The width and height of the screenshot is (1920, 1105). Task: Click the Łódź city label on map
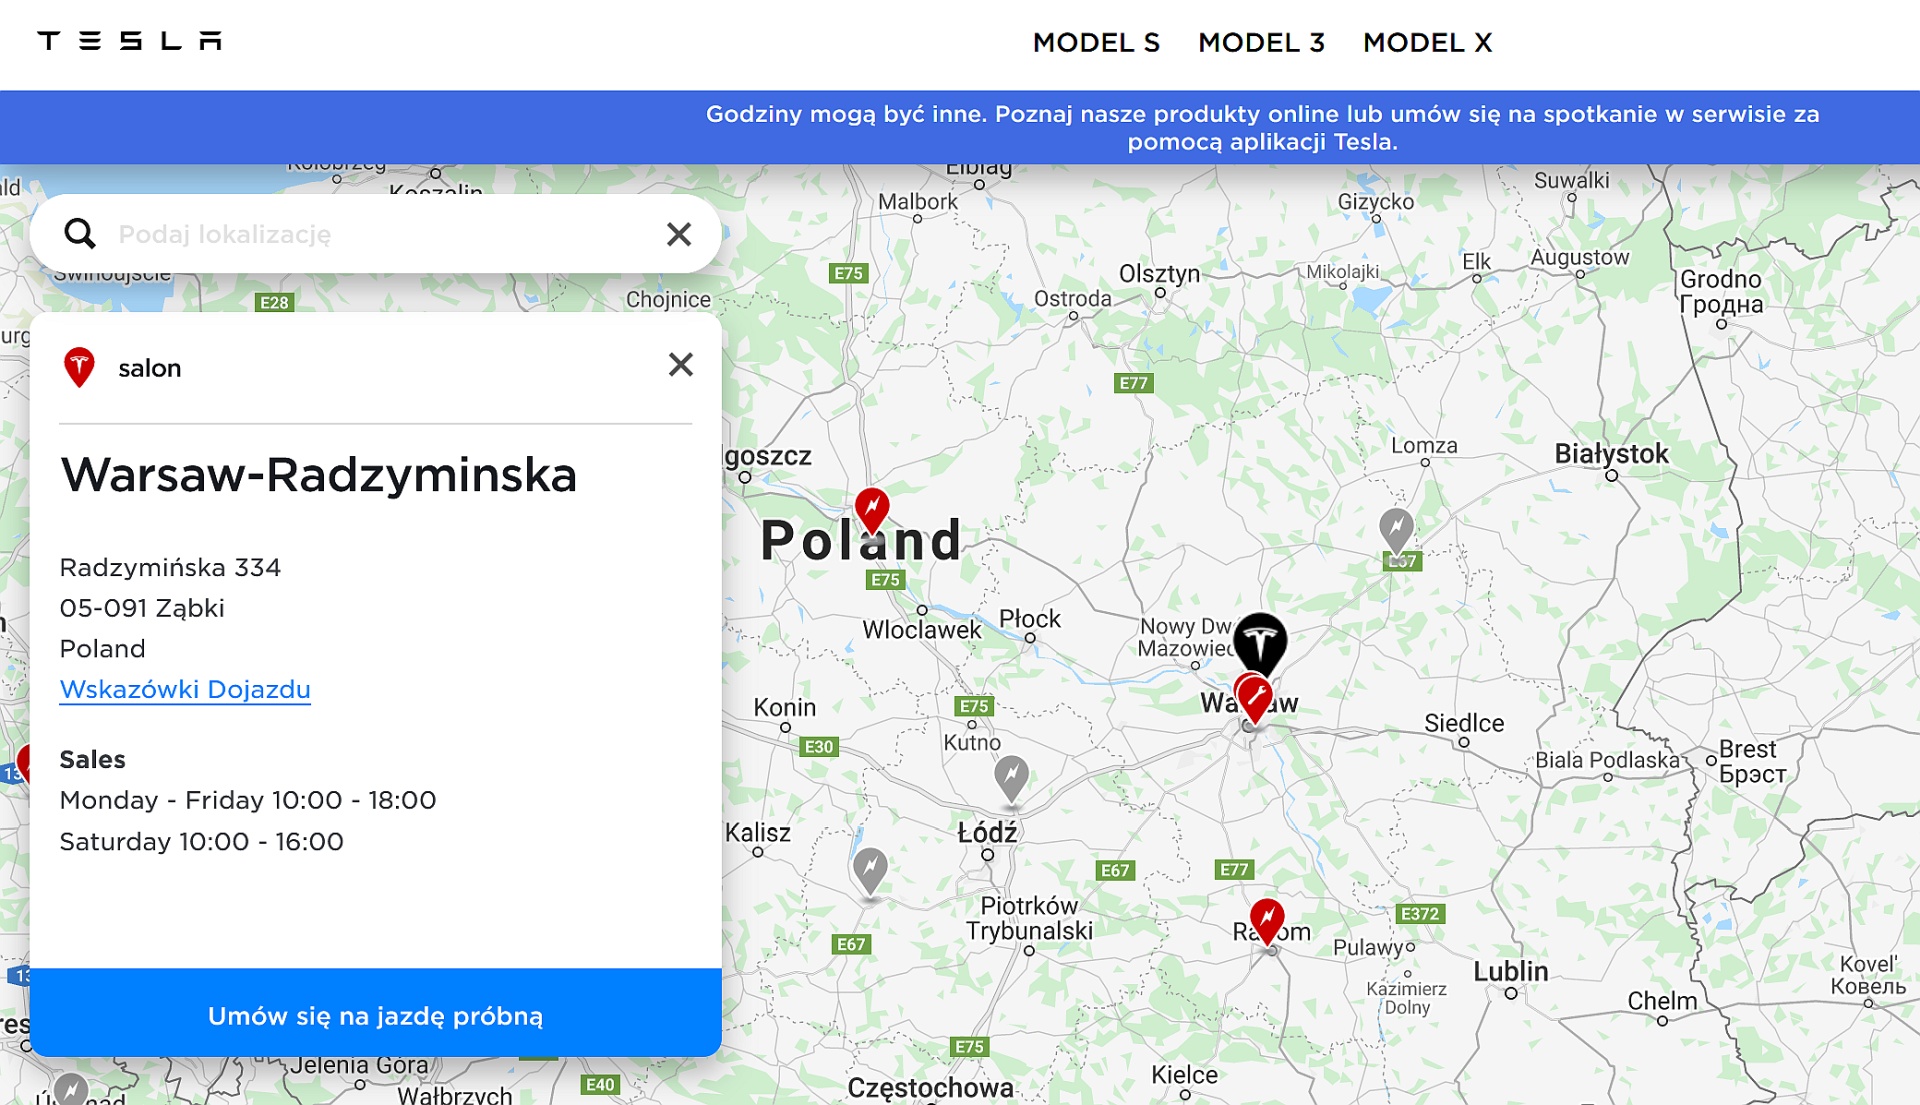987,832
